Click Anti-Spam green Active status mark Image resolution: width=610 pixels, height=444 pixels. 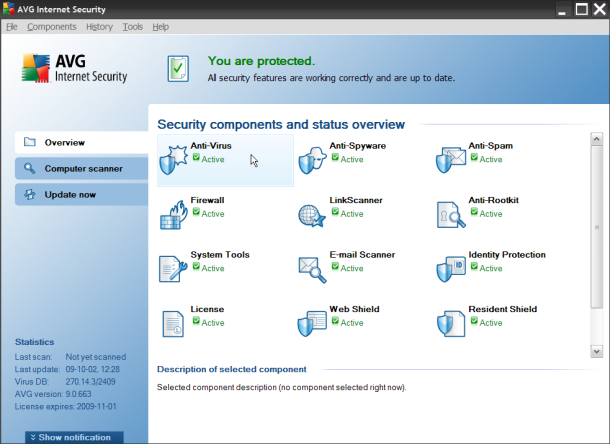(474, 158)
